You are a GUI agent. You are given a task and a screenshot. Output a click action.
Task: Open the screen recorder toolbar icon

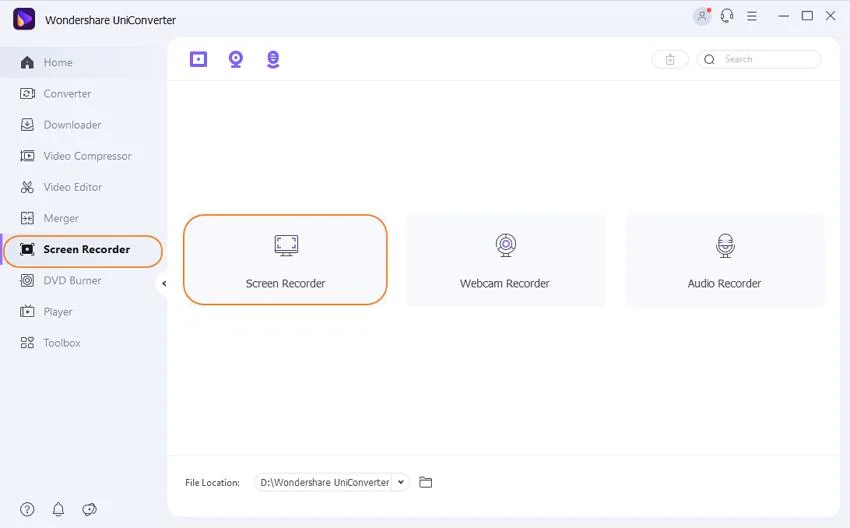[x=198, y=59]
